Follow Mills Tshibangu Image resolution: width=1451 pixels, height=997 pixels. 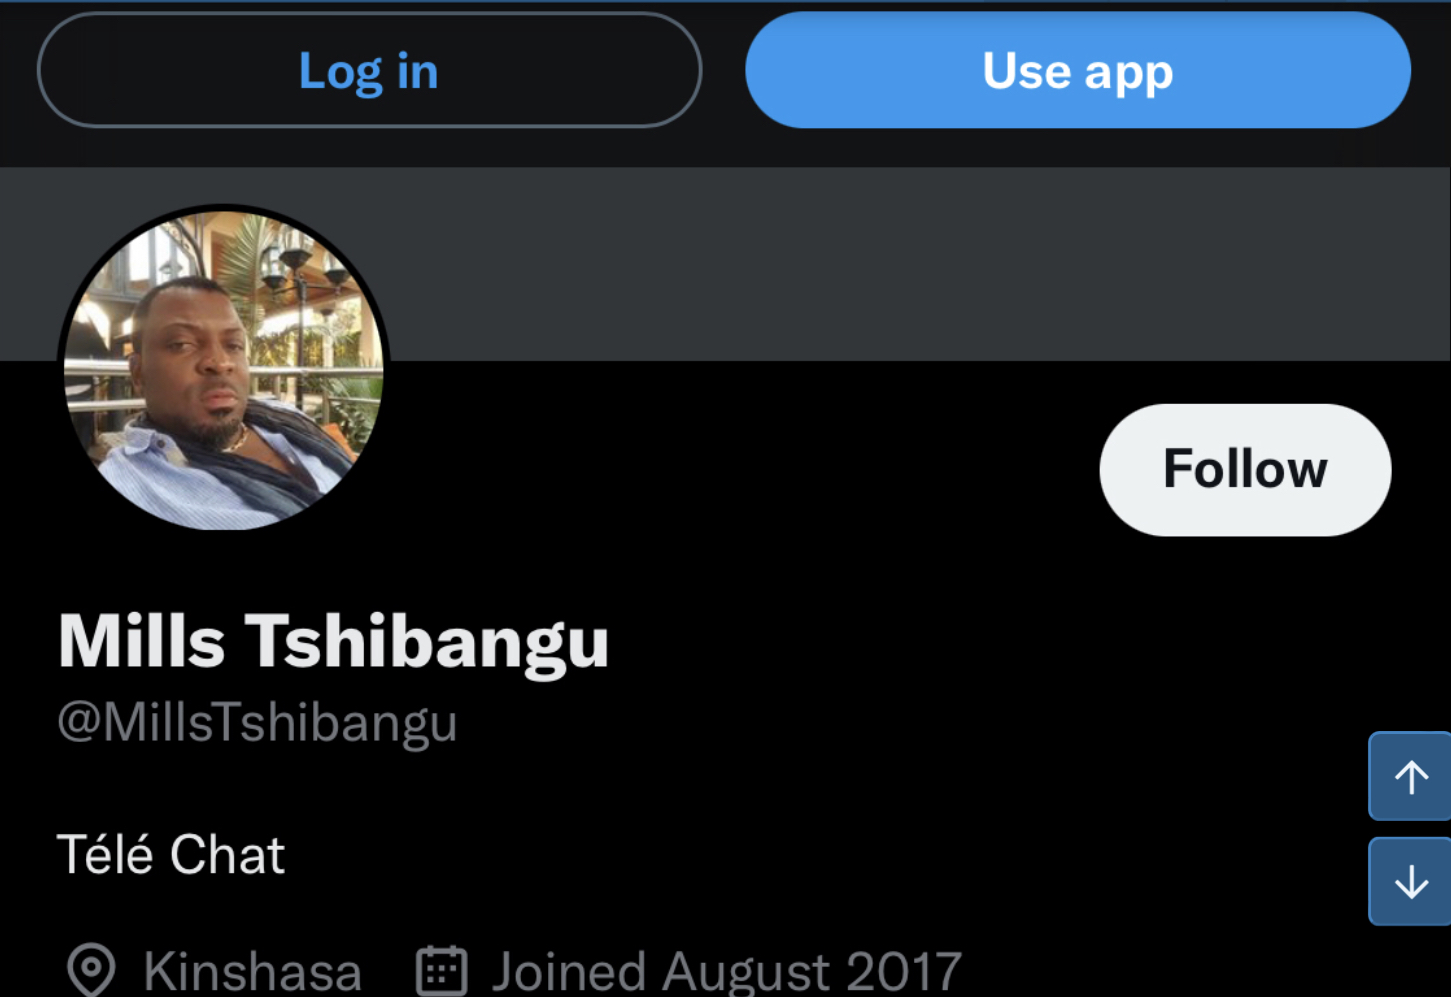pos(1244,470)
